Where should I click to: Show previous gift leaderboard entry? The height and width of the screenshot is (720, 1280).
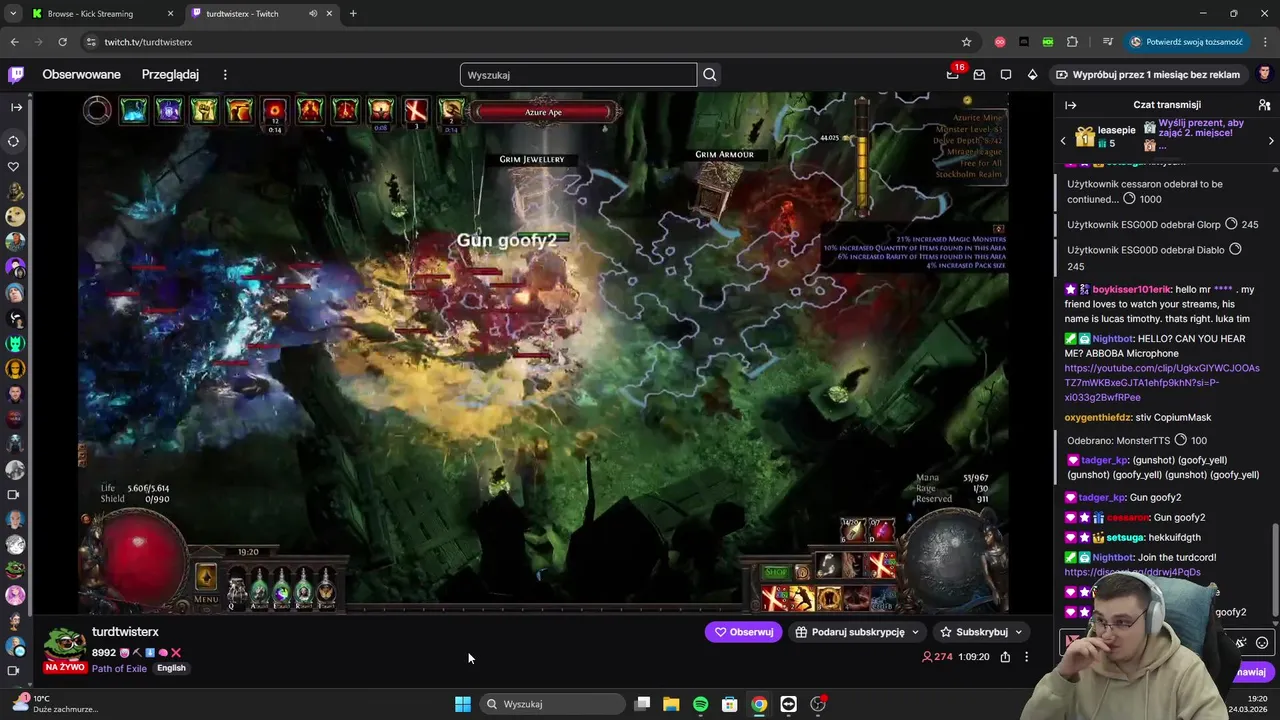[x=1063, y=141]
